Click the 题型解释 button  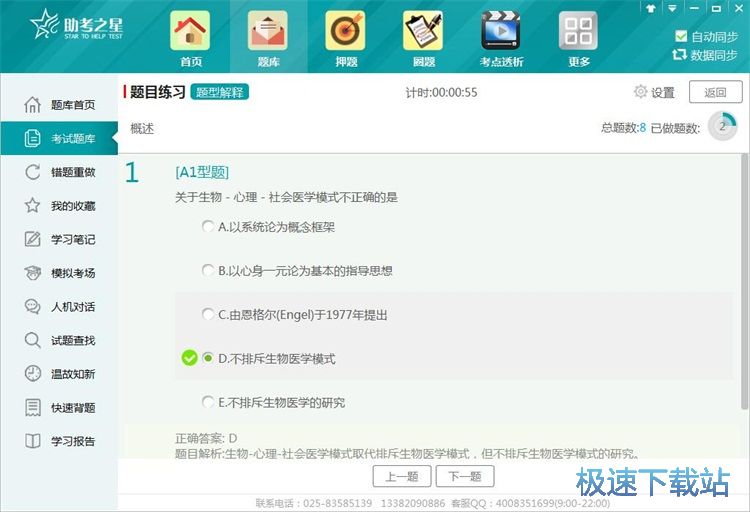pyautogui.click(x=220, y=92)
